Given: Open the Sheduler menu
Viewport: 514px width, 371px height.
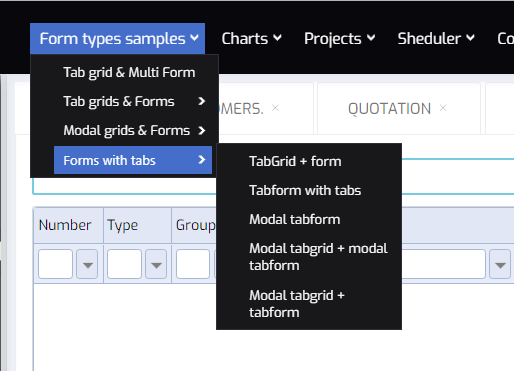Looking at the screenshot, I should pyautogui.click(x=436, y=39).
